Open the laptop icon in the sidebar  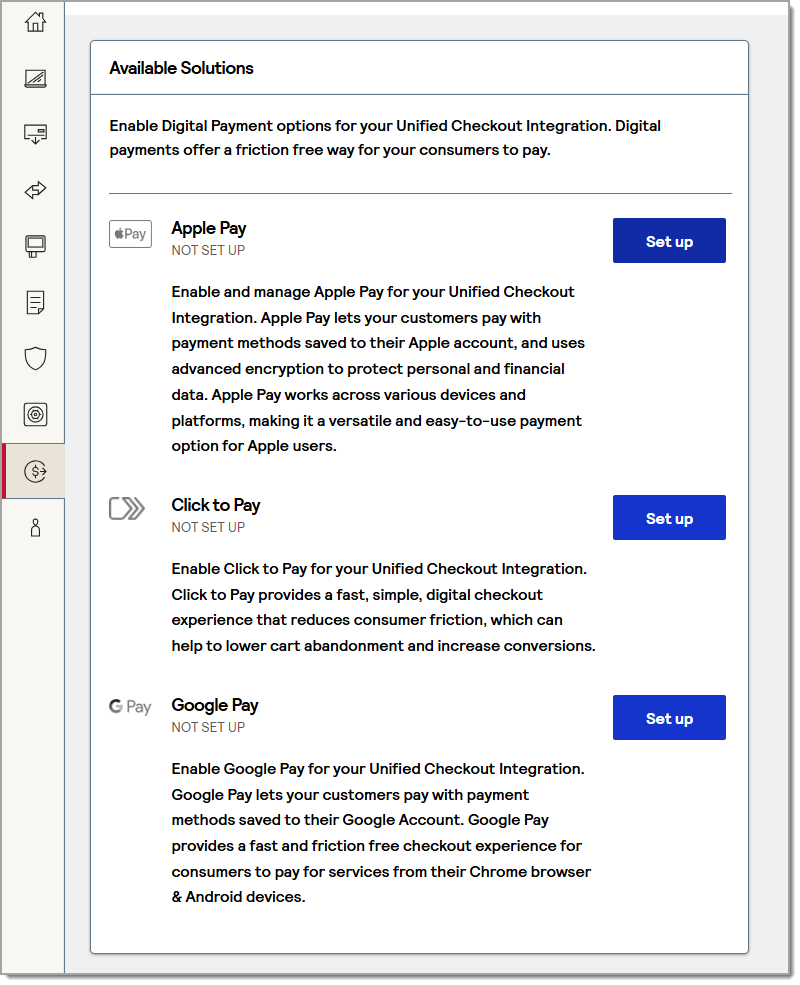[x=35, y=78]
